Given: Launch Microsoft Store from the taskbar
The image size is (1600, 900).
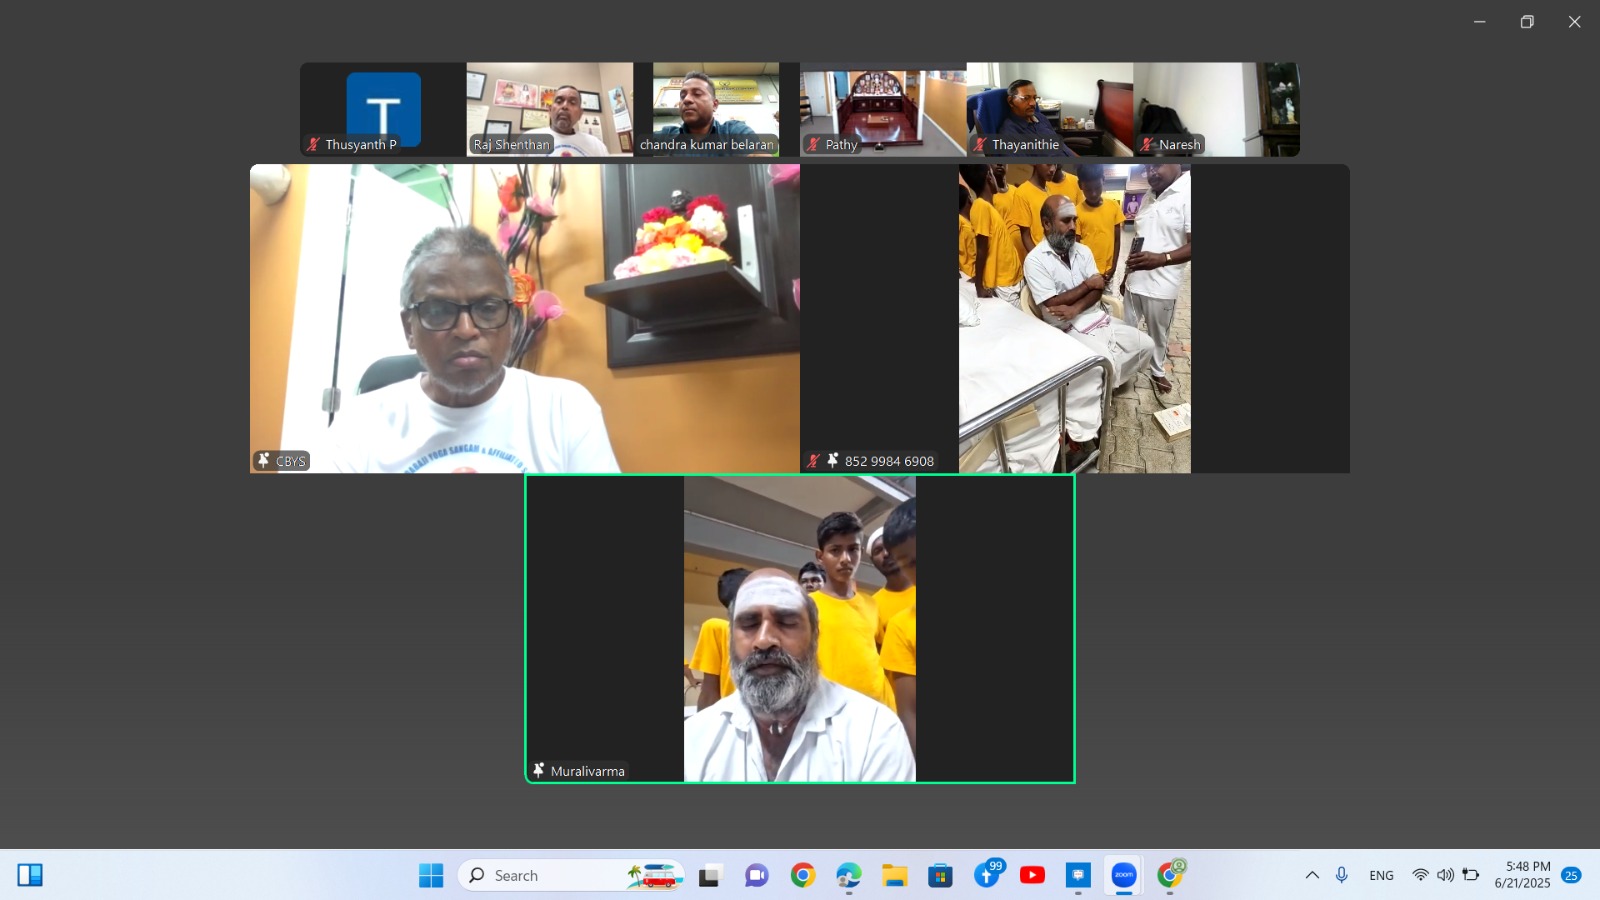Looking at the screenshot, I should tap(940, 876).
